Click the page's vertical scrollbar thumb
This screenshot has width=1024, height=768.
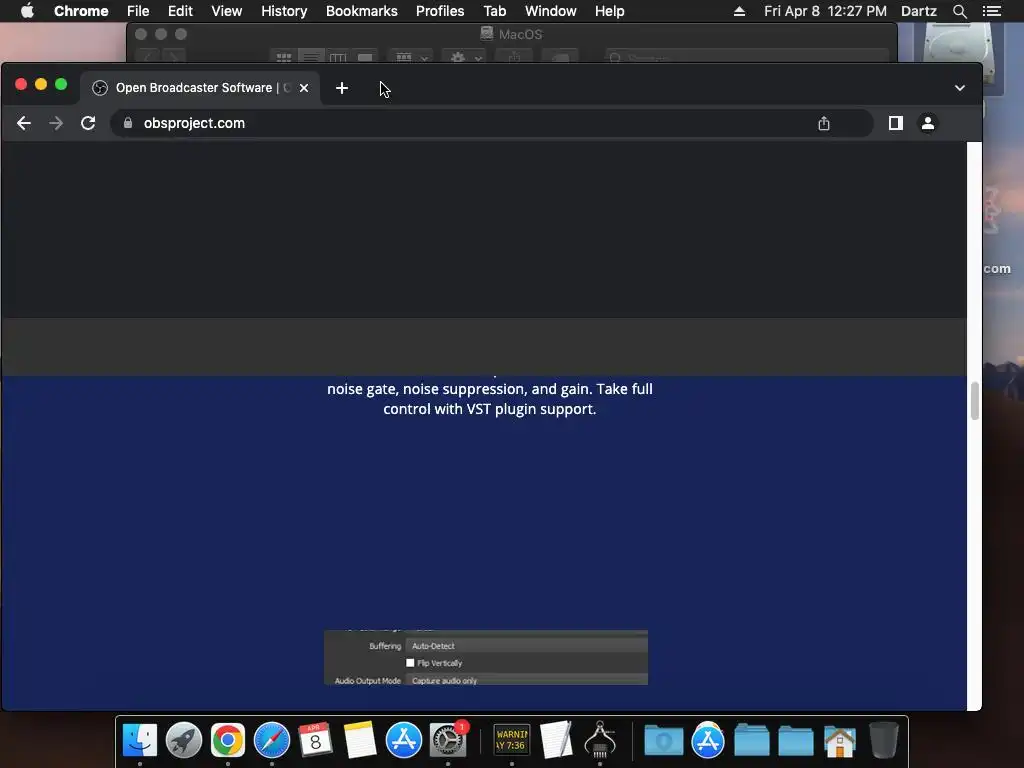pyautogui.click(x=974, y=400)
